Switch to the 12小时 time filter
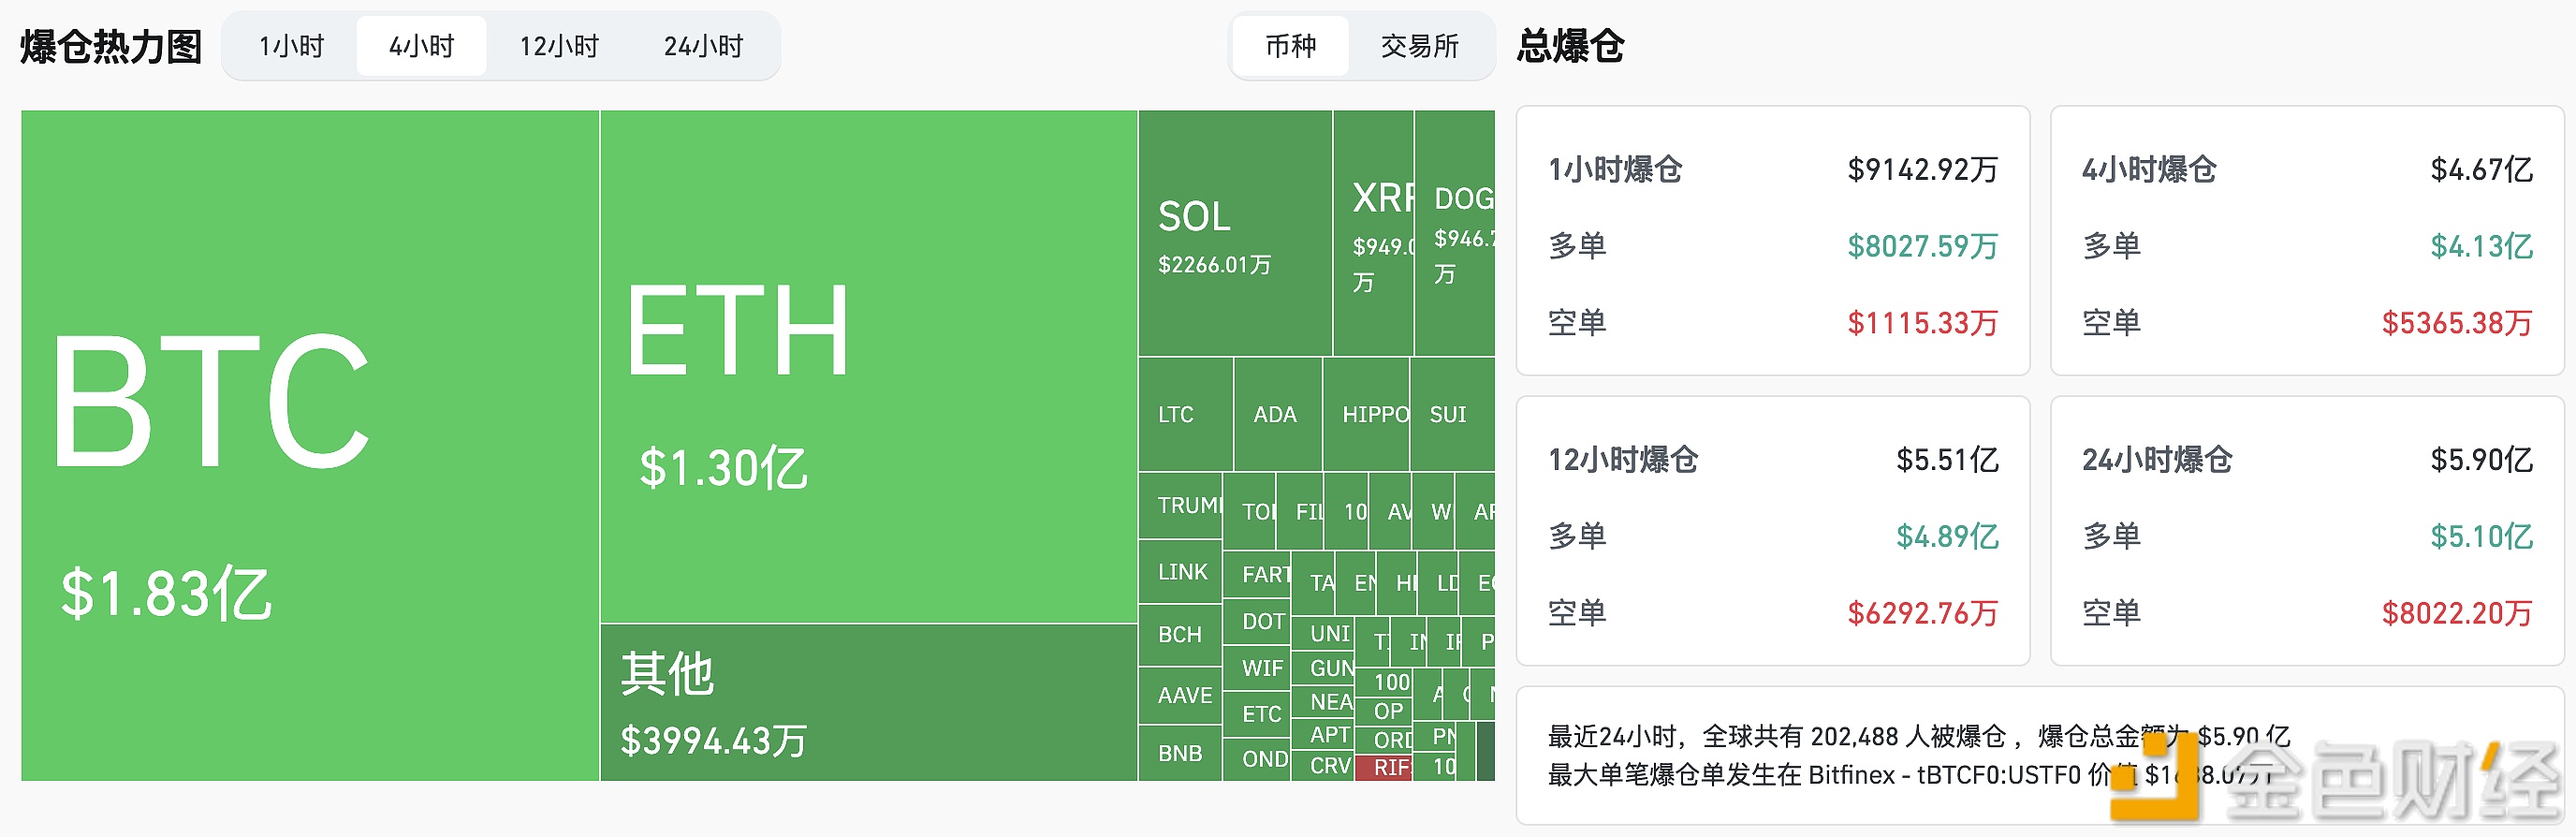Viewport: 2576px width, 837px height. [558, 45]
